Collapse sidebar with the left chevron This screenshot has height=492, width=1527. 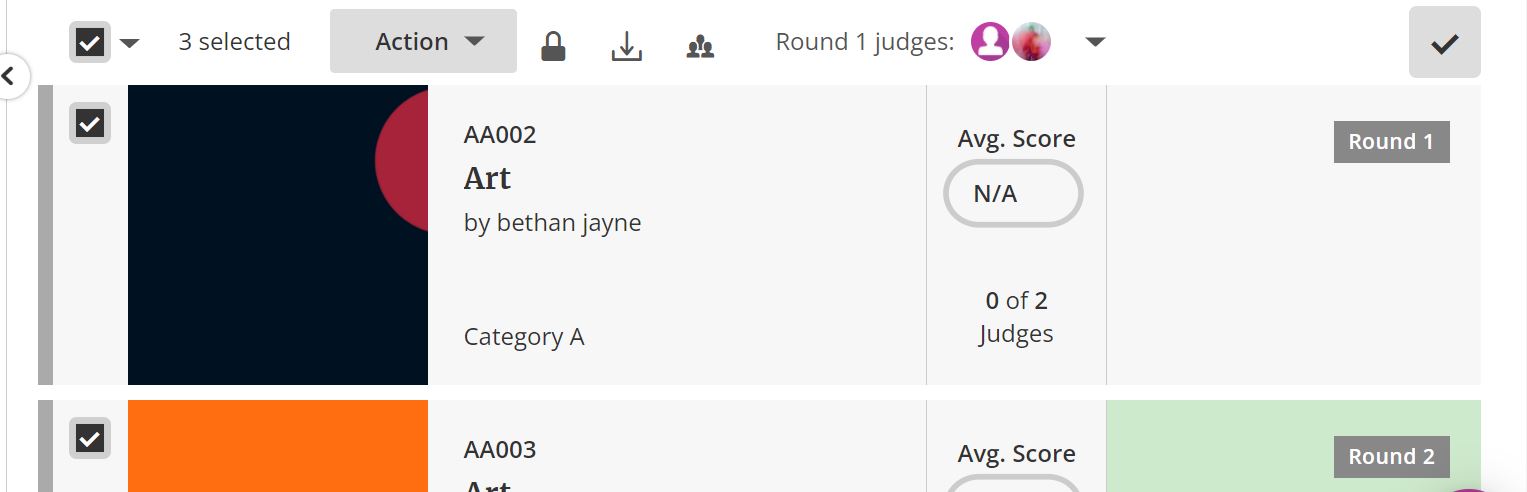tap(10, 75)
